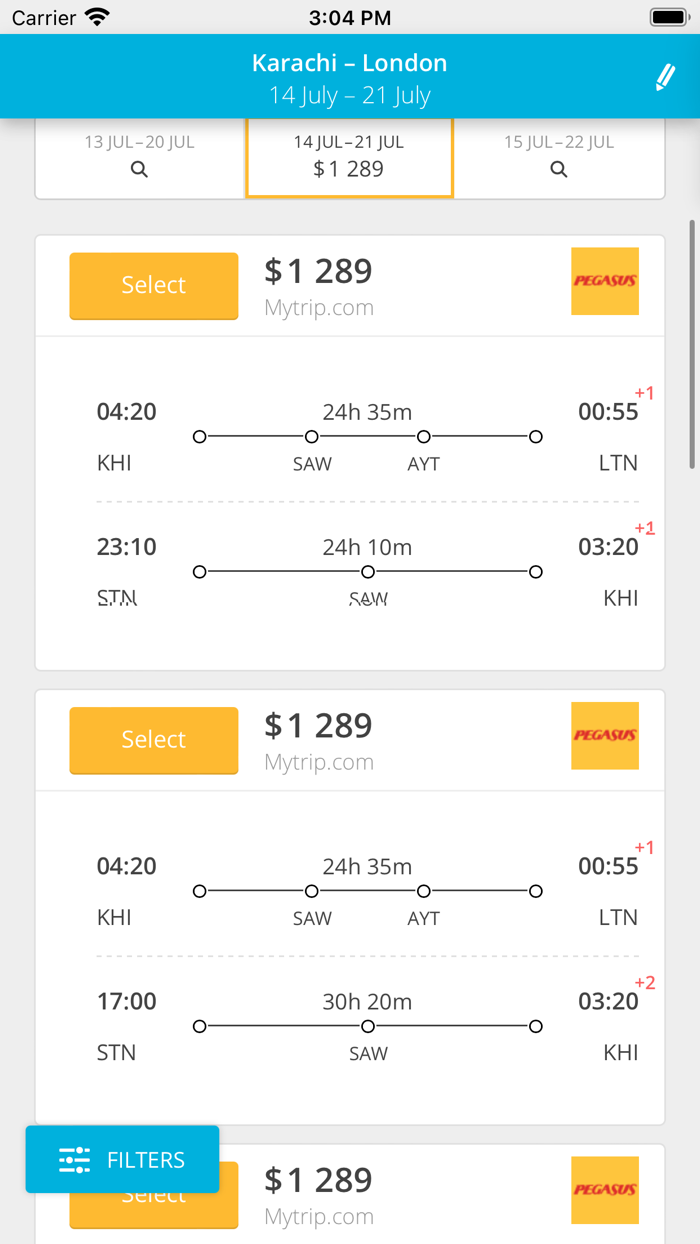Image resolution: width=700 pixels, height=1244 pixels.
Task: Search the 13 Jul–20 Jul date range
Action: point(139,170)
